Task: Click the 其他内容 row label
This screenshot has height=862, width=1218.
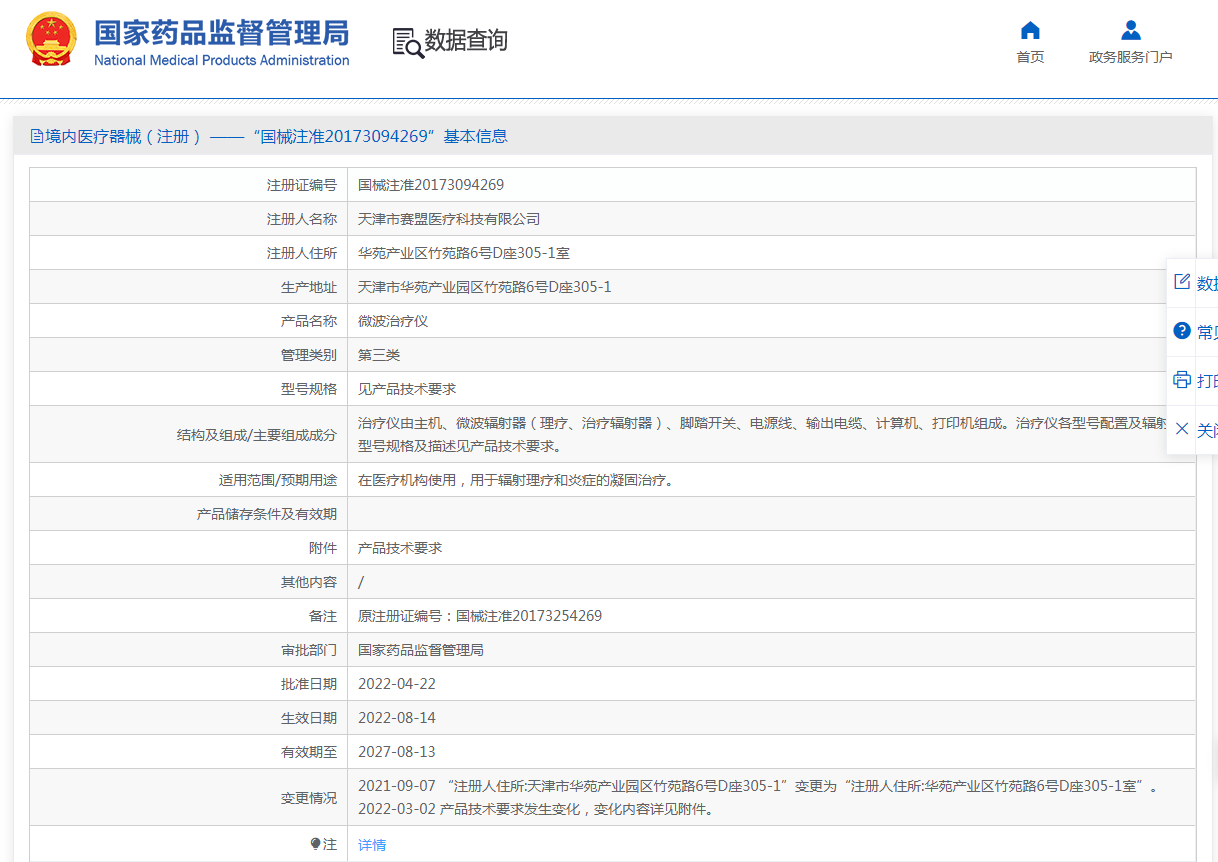Action: point(309,582)
